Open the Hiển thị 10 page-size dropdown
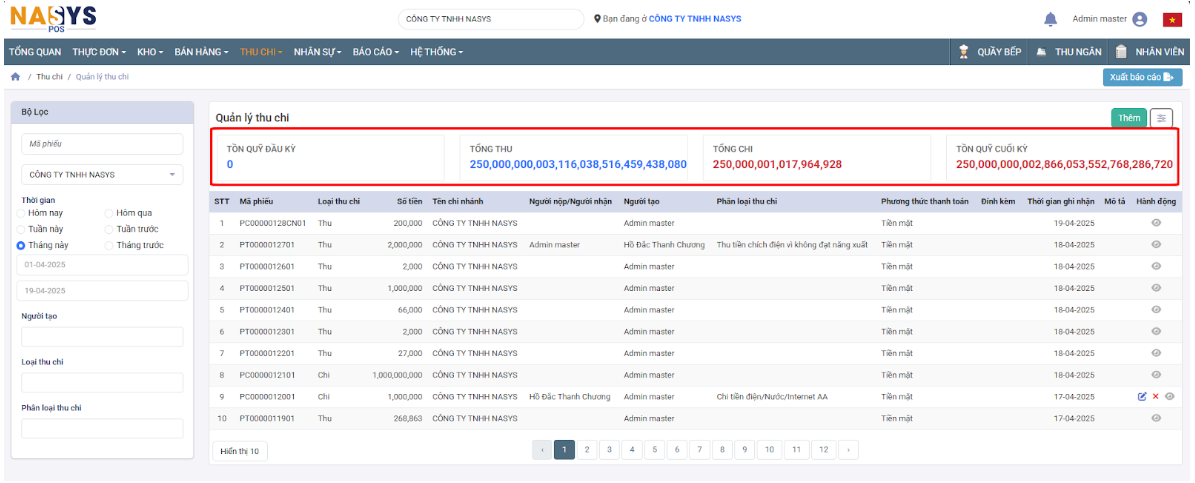This screenshot has height=483, width=1195. (239, 451)
